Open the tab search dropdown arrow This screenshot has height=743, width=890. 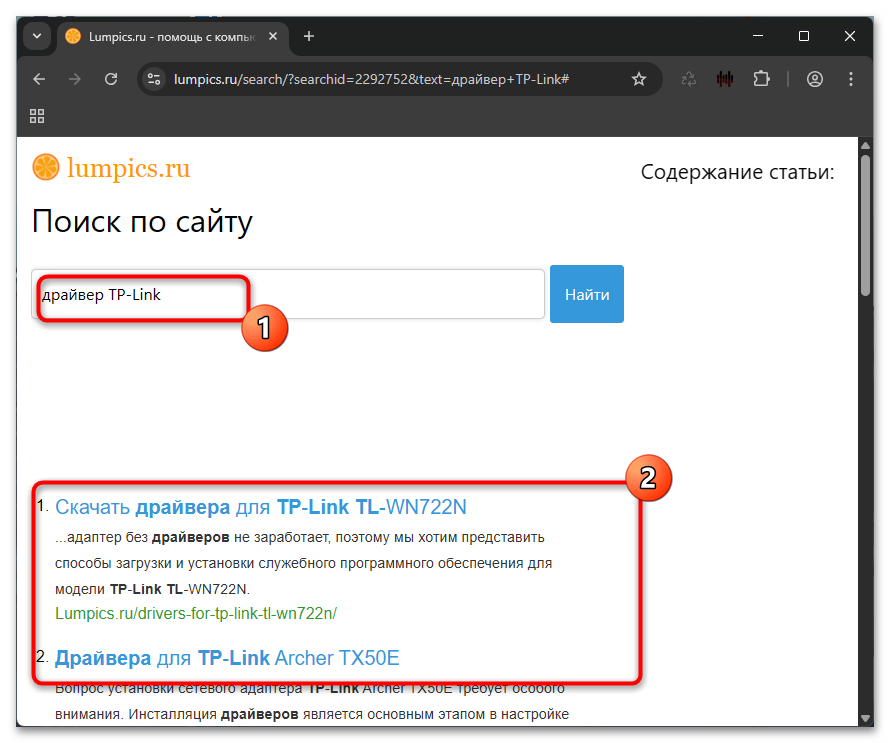tap(37, 36)
